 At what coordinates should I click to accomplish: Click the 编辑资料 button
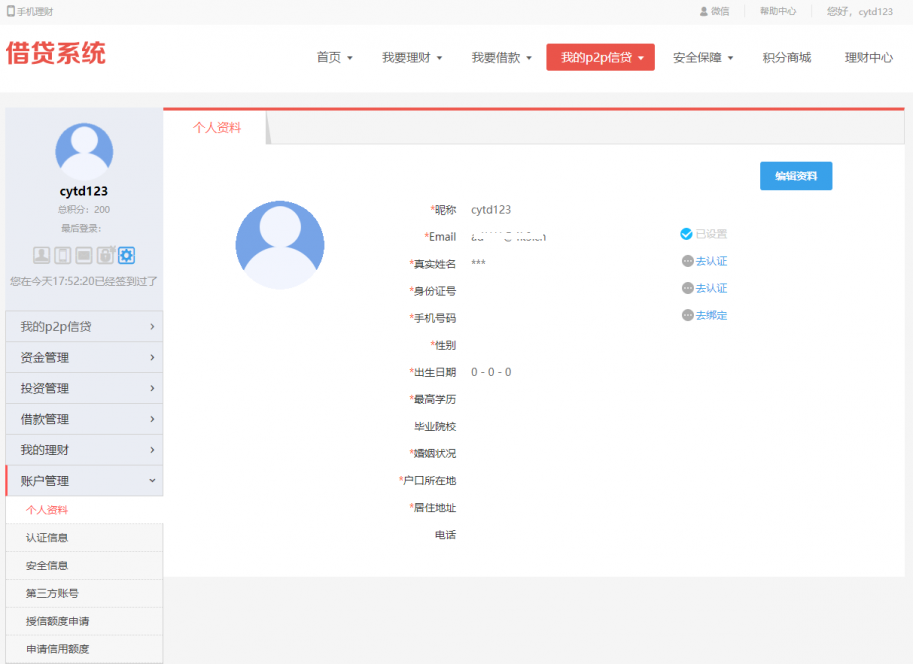[796, 176]
